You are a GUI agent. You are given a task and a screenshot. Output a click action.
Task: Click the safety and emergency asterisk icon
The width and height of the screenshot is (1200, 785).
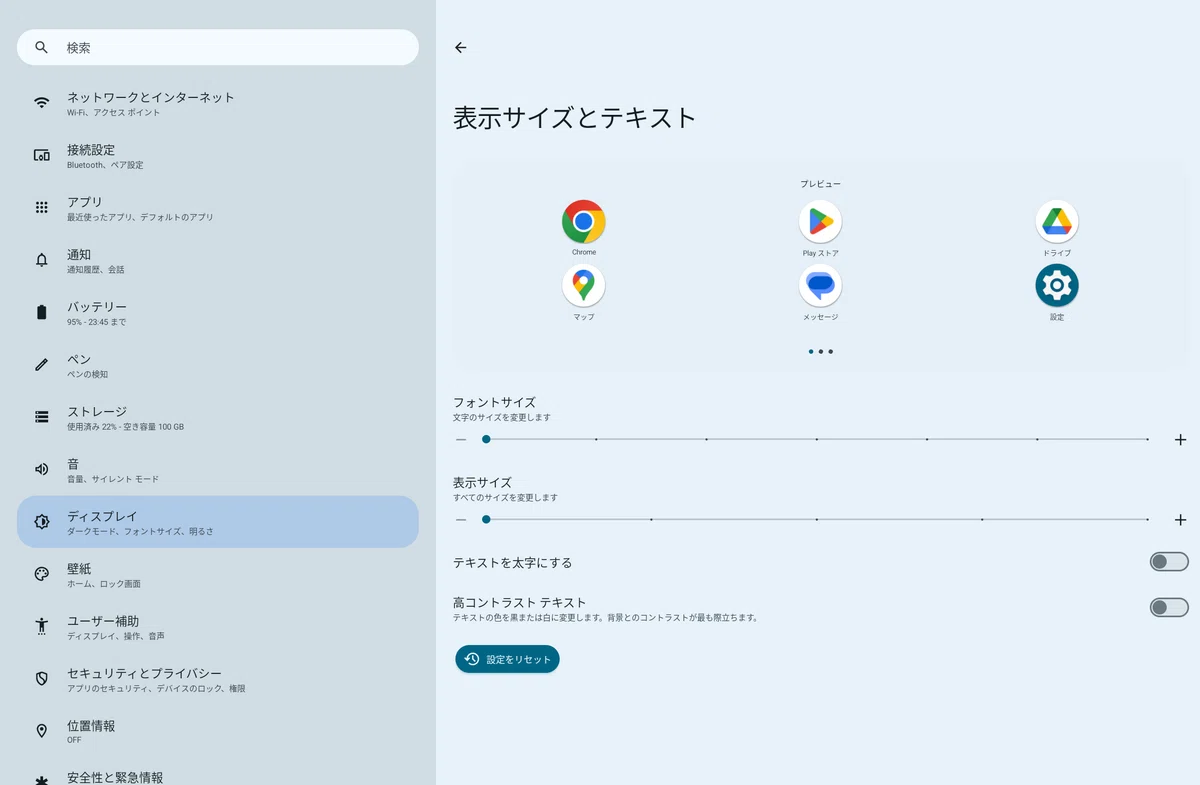(41, 780)
